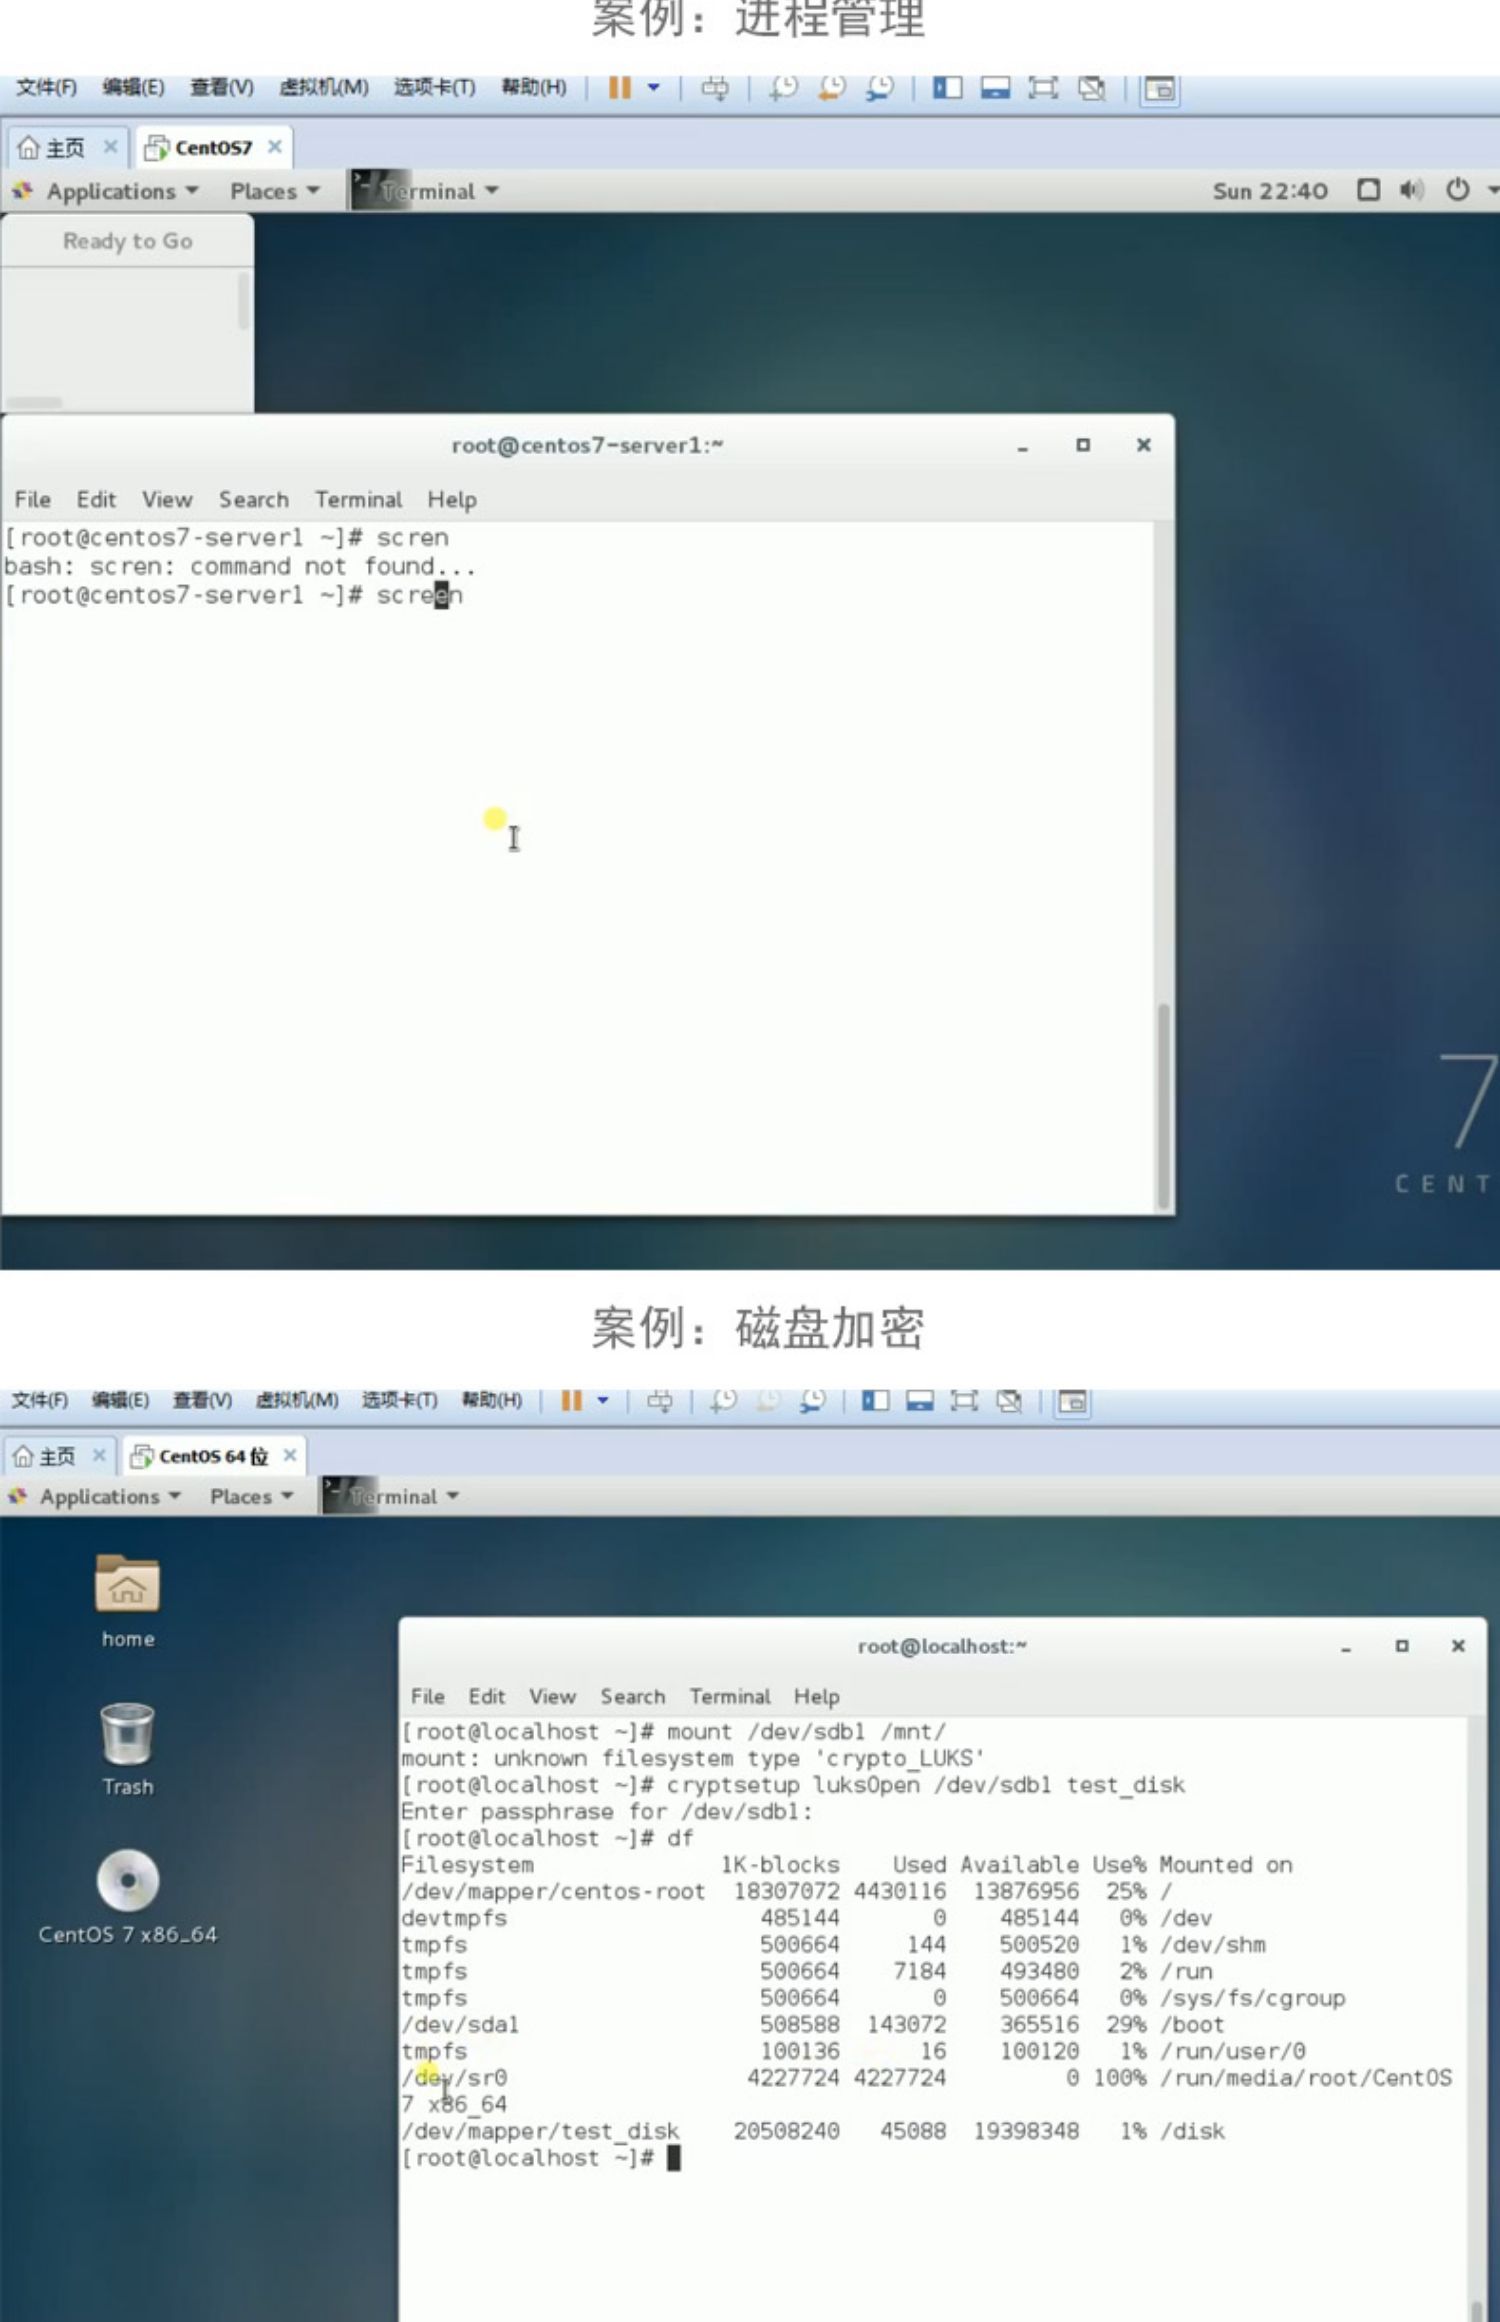Viewport: 1500px width, 2322px height.
Task: Open the Sun 22:40 clock calendar
Action: 1270,191
